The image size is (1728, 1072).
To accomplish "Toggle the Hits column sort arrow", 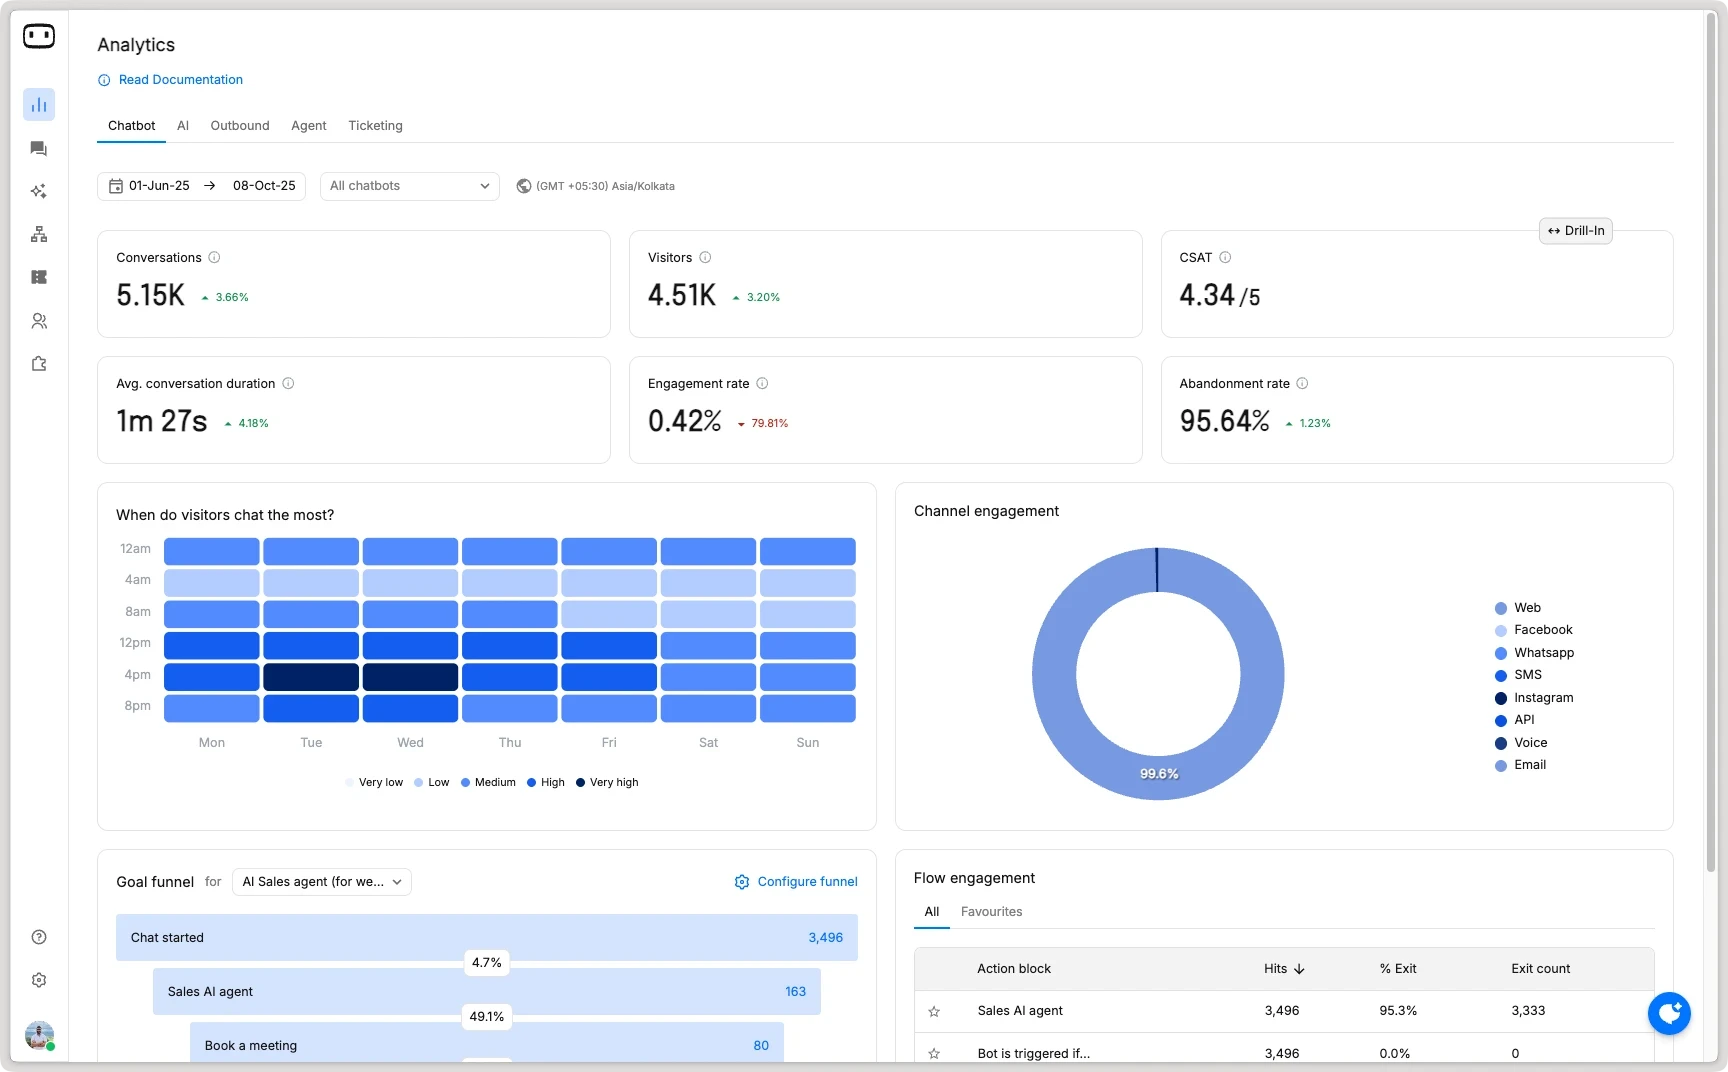I will click(1299, 968).
